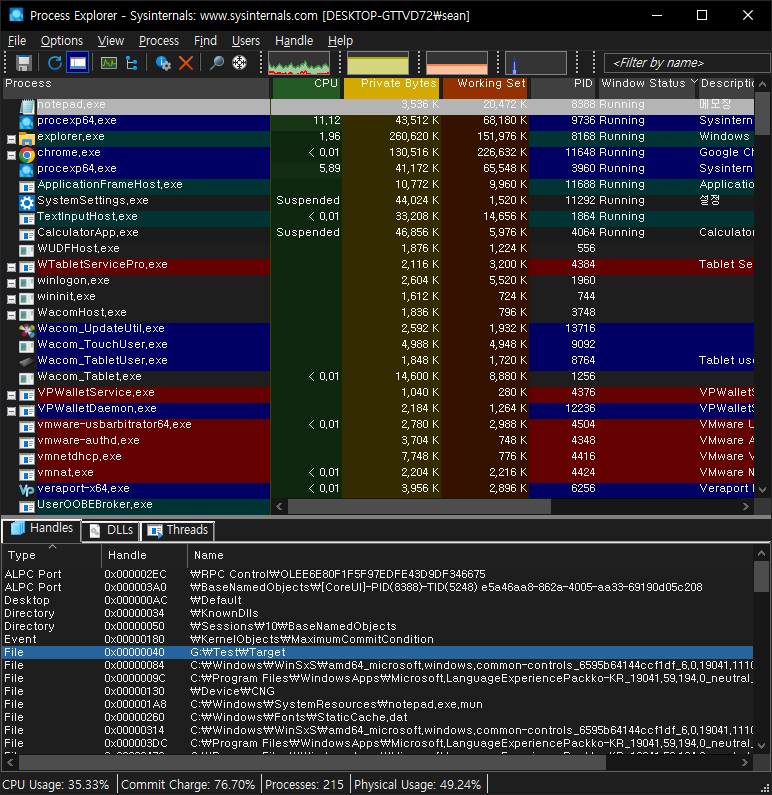Open the blue I/O mini graph

[x=536, y=63]
